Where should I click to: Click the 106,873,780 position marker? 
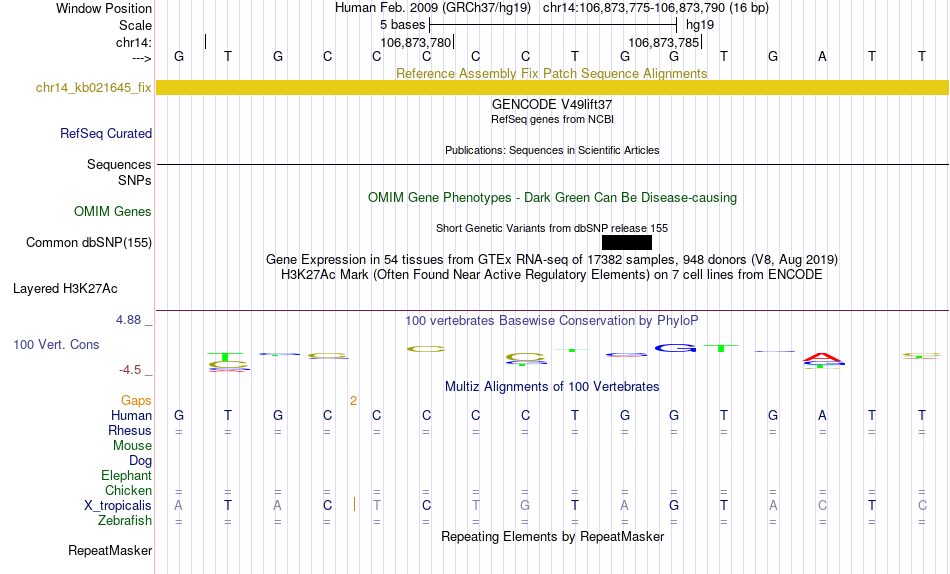click(x=416, y=42)
